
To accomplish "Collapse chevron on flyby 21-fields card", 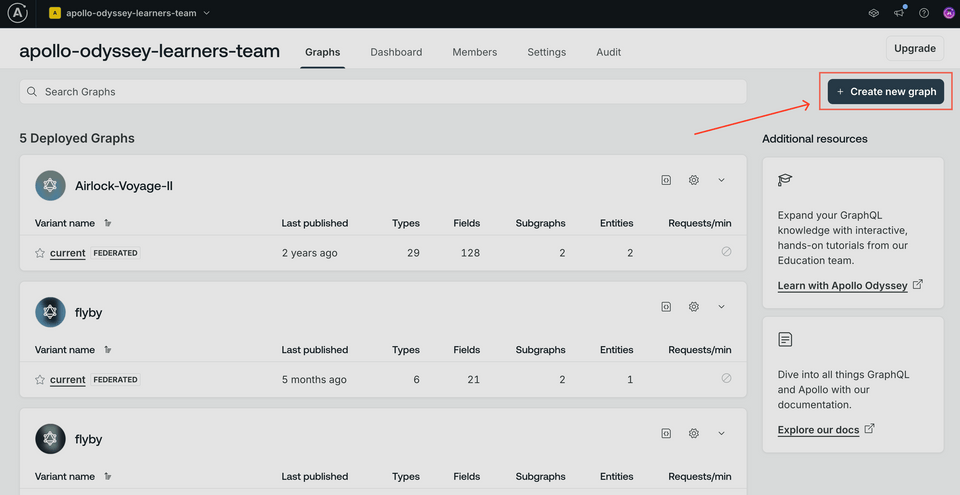I will pos(721,307).
